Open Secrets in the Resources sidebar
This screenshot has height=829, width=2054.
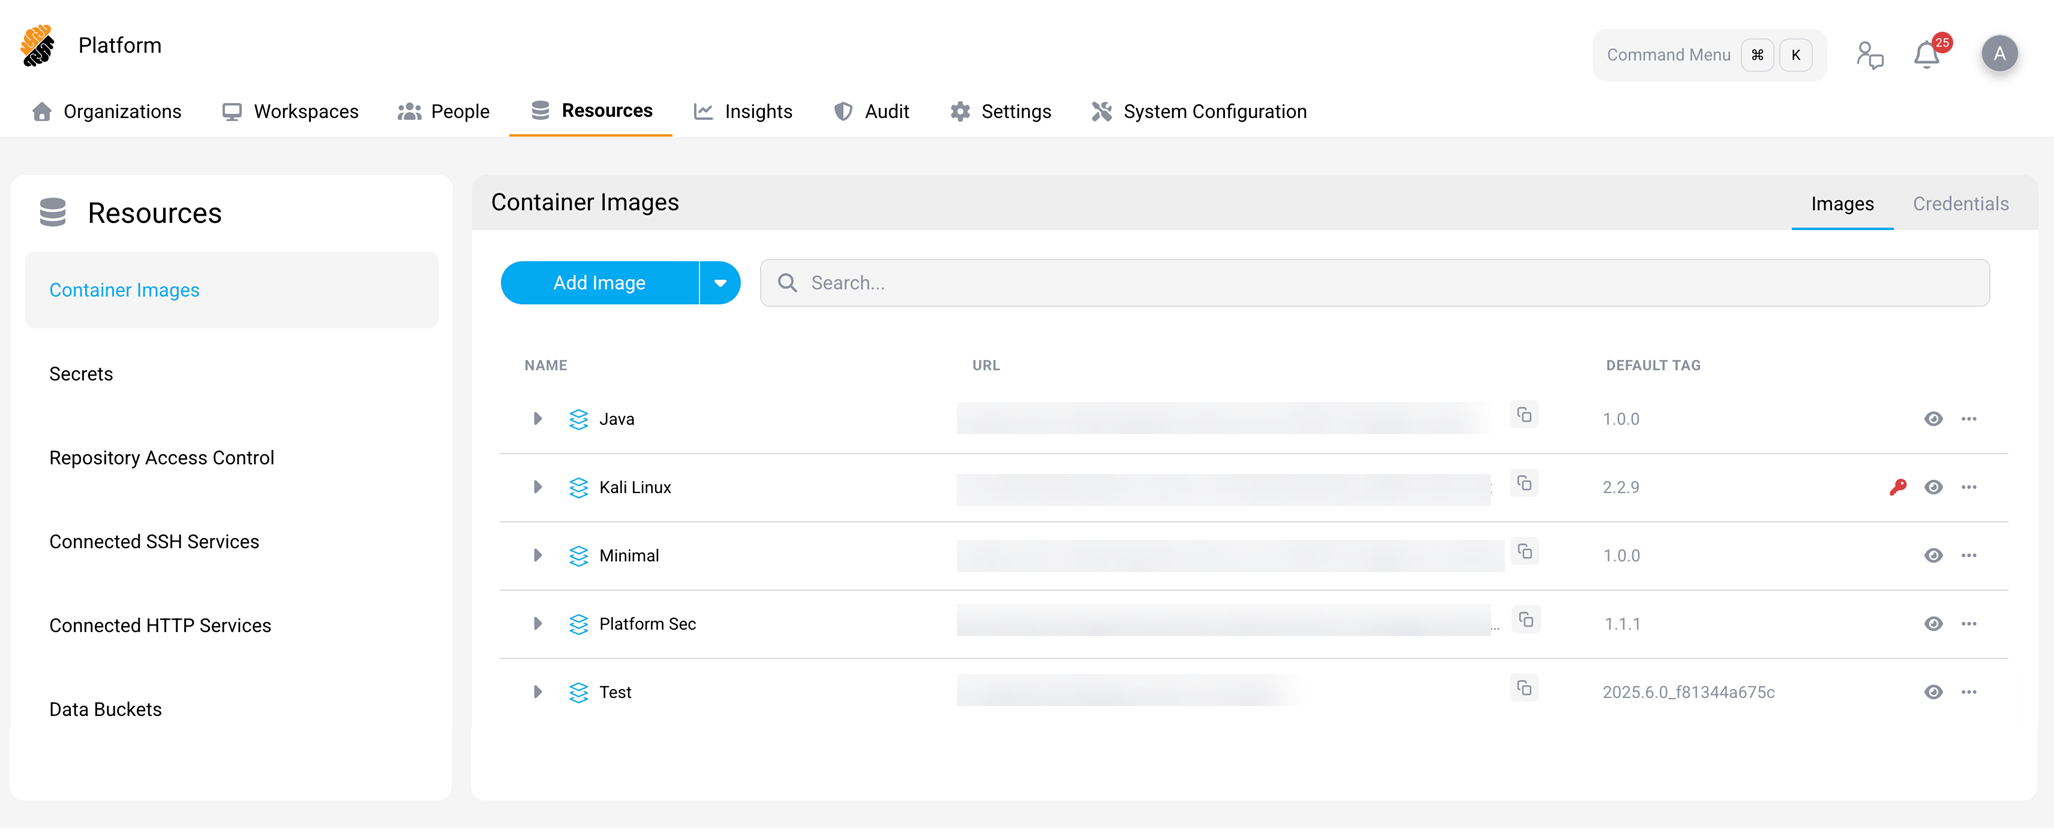click(81, 374)
